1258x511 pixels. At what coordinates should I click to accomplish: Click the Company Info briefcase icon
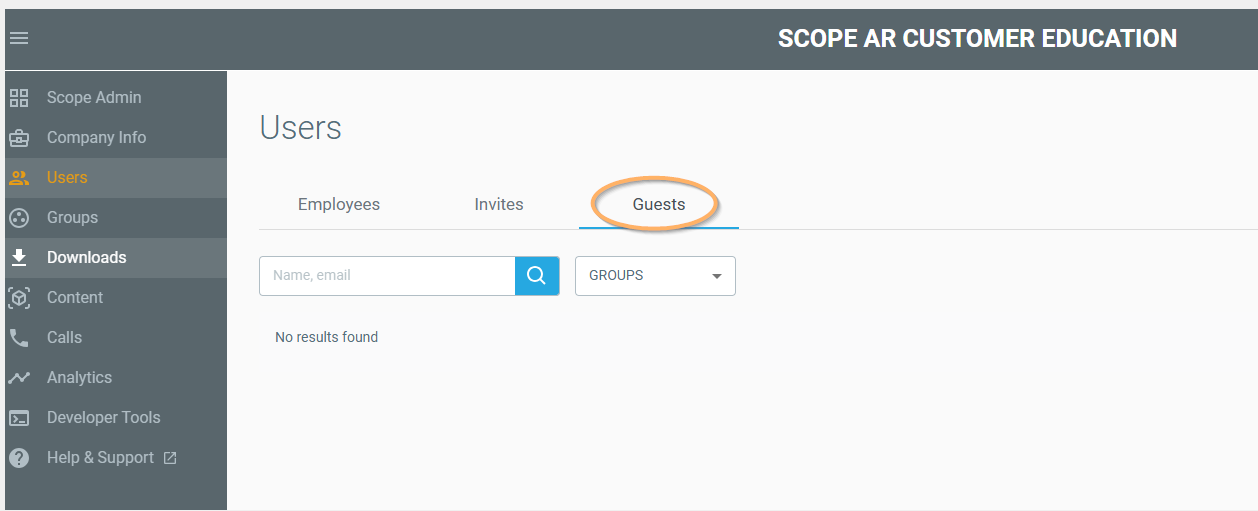coord(19,138)
